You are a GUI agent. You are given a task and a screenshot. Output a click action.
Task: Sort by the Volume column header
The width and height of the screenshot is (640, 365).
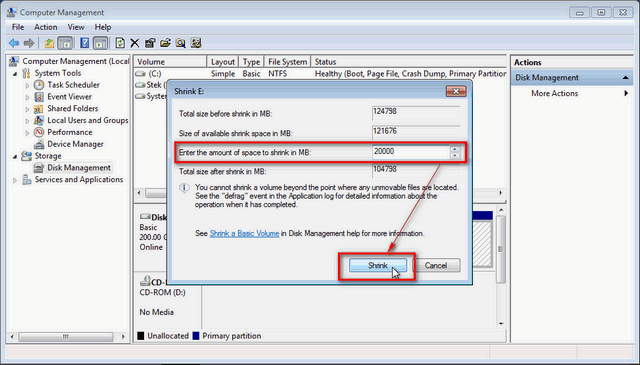170,62
